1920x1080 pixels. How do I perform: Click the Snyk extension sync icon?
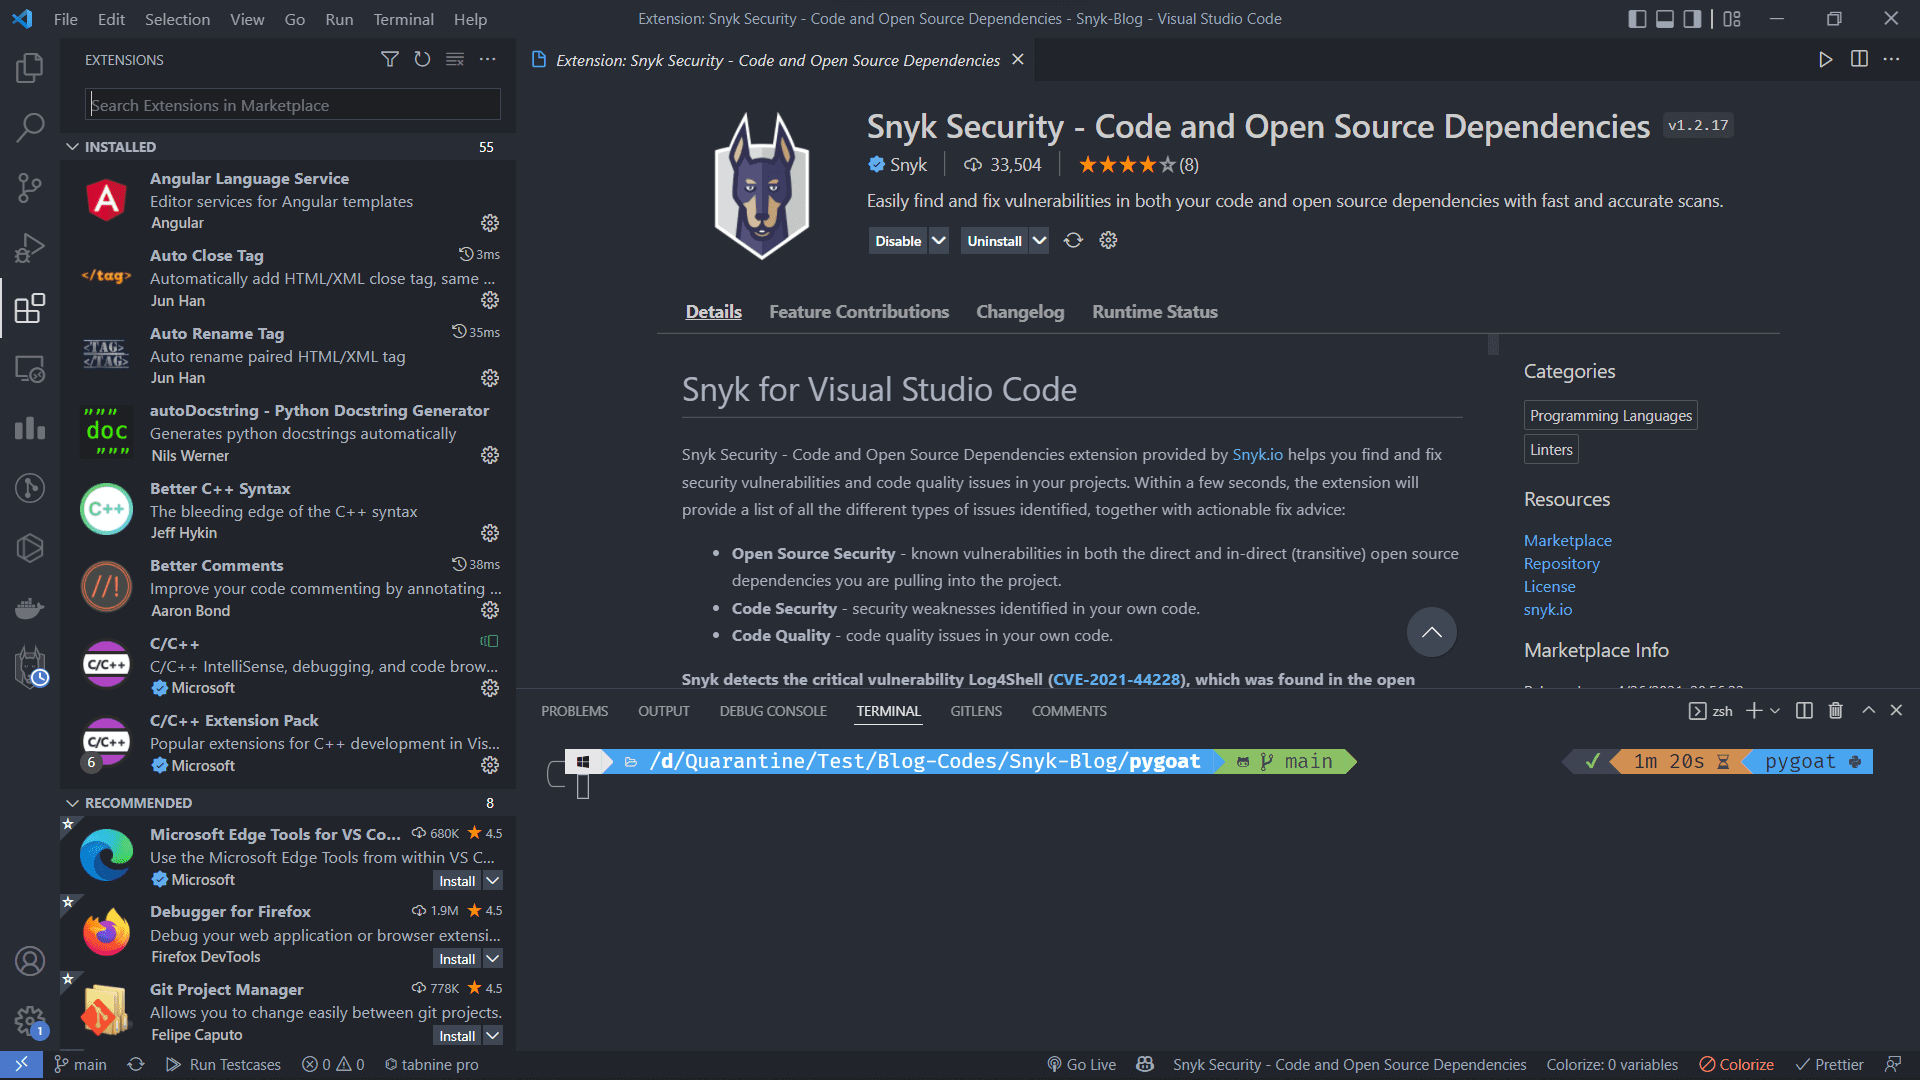coord(1073,240)
